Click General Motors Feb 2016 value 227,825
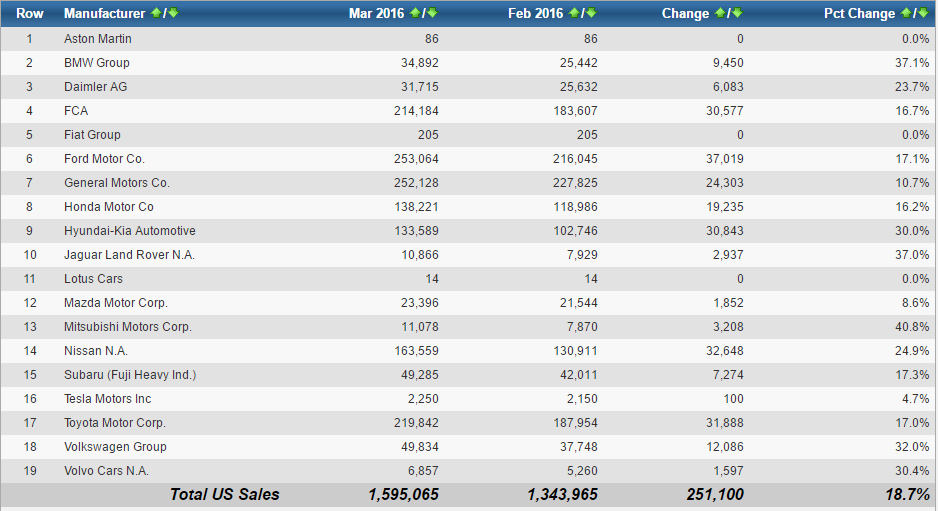This screenshot has height=511, width=938. click(575, 182)
